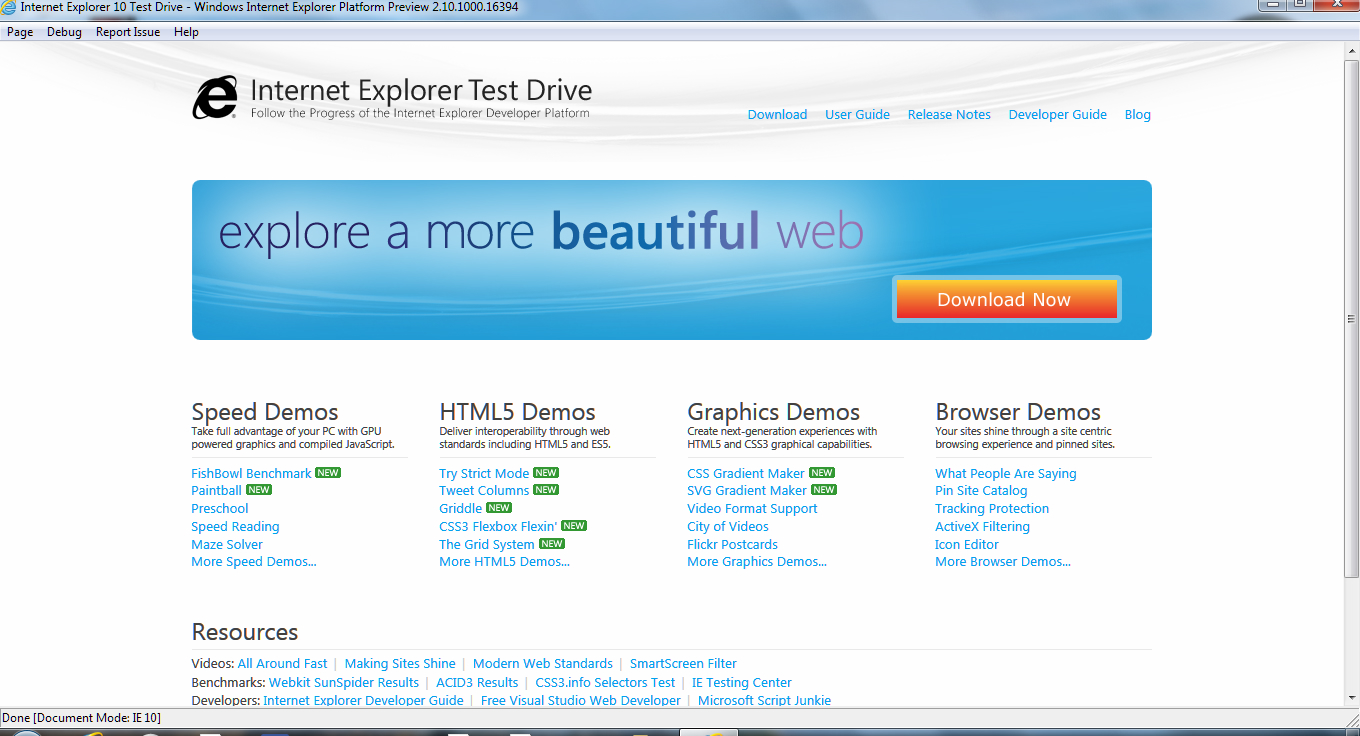Click the Document Mode status bar text
1360x736 pixels.
[x=81, y=718]
